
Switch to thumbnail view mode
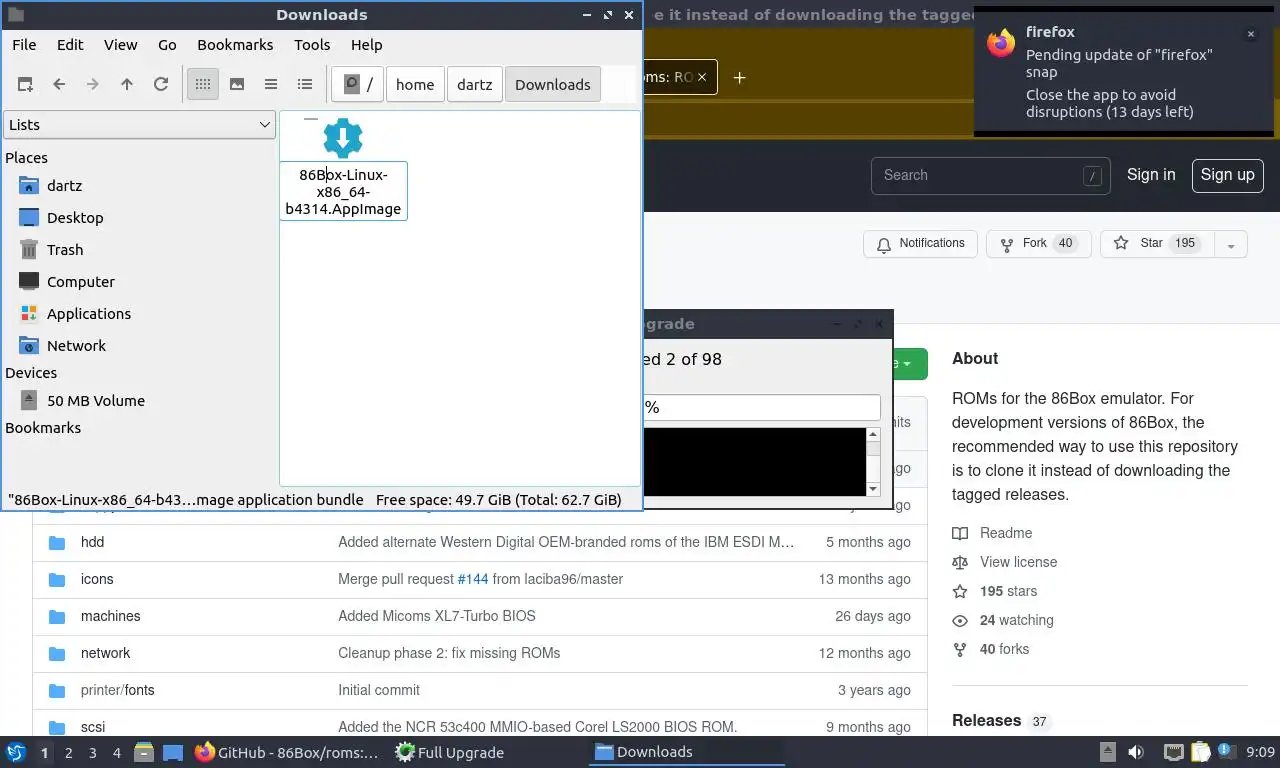(x=237, y=84)
